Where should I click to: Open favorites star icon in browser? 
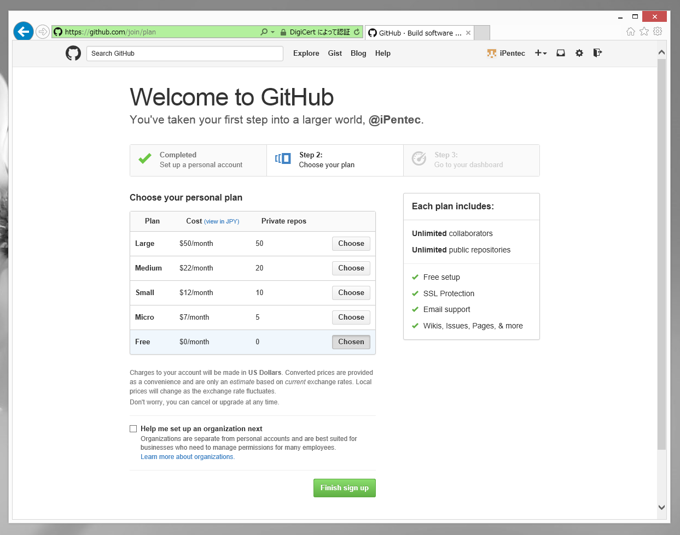[644, 31]
